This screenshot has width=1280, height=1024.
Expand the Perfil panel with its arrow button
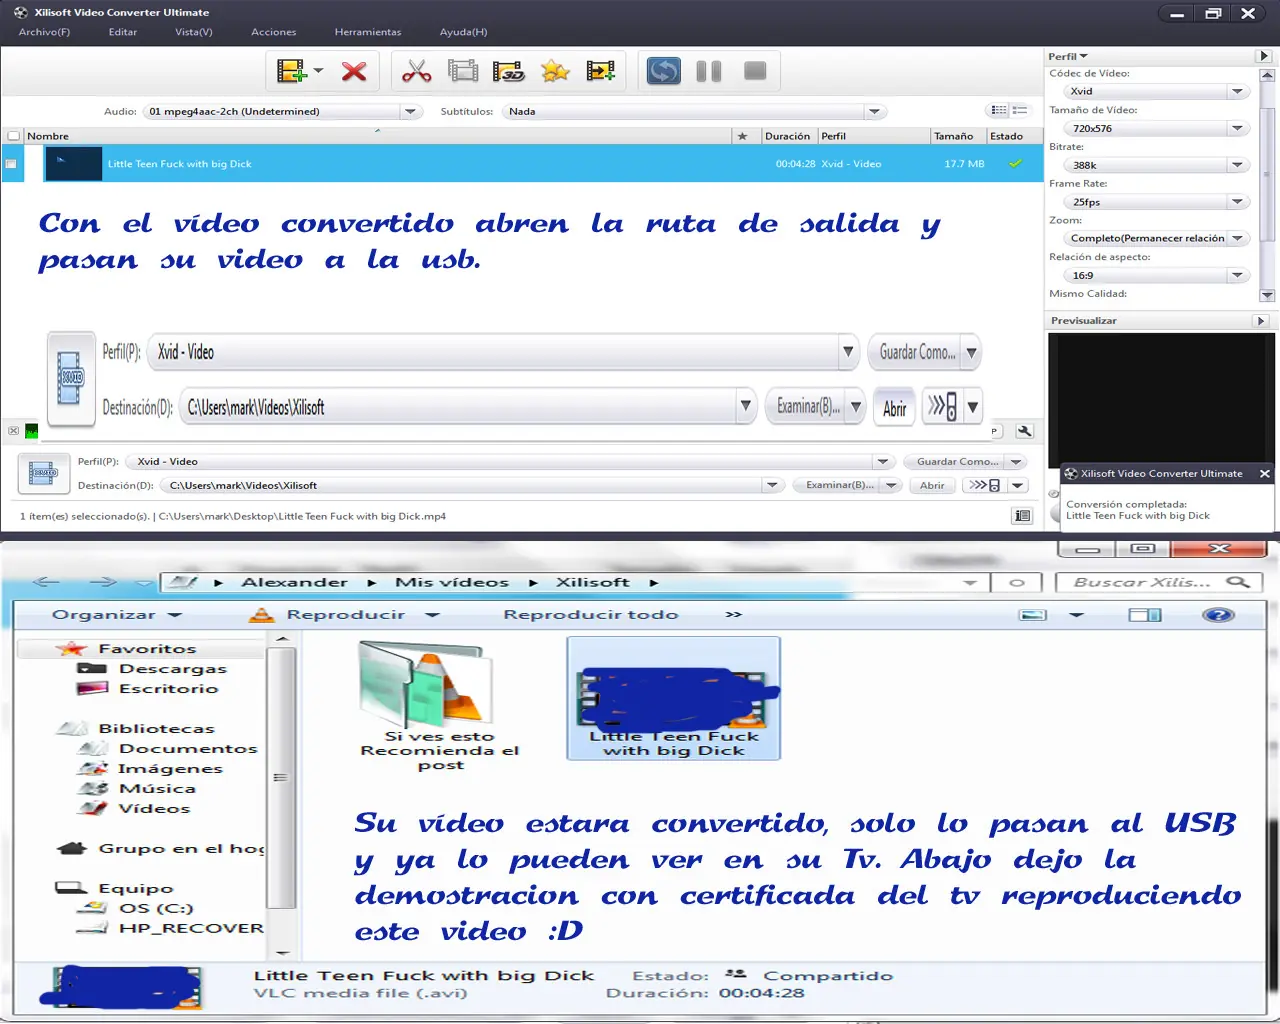click(x=1263, y=57)
